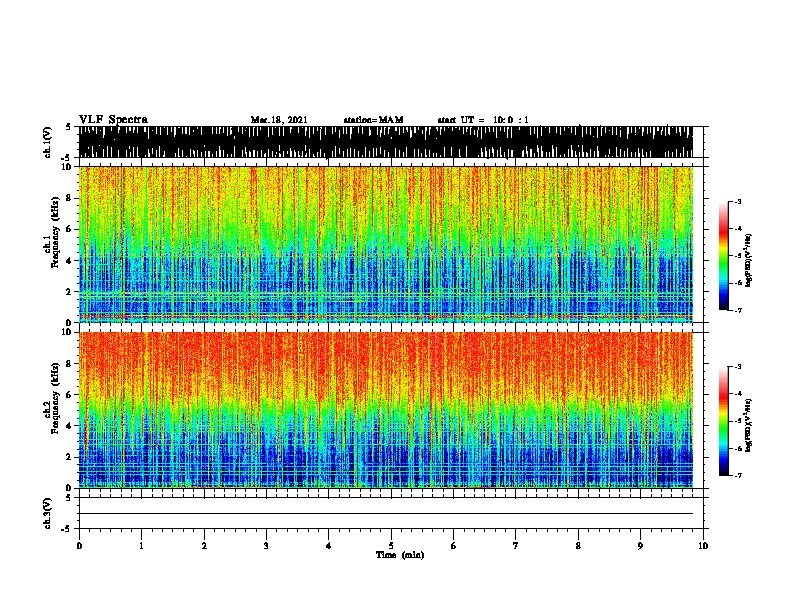Click the ch.2 spectrogram color scale bar
The height and width of the screenshot is (612, 792).
coord(724,421)
